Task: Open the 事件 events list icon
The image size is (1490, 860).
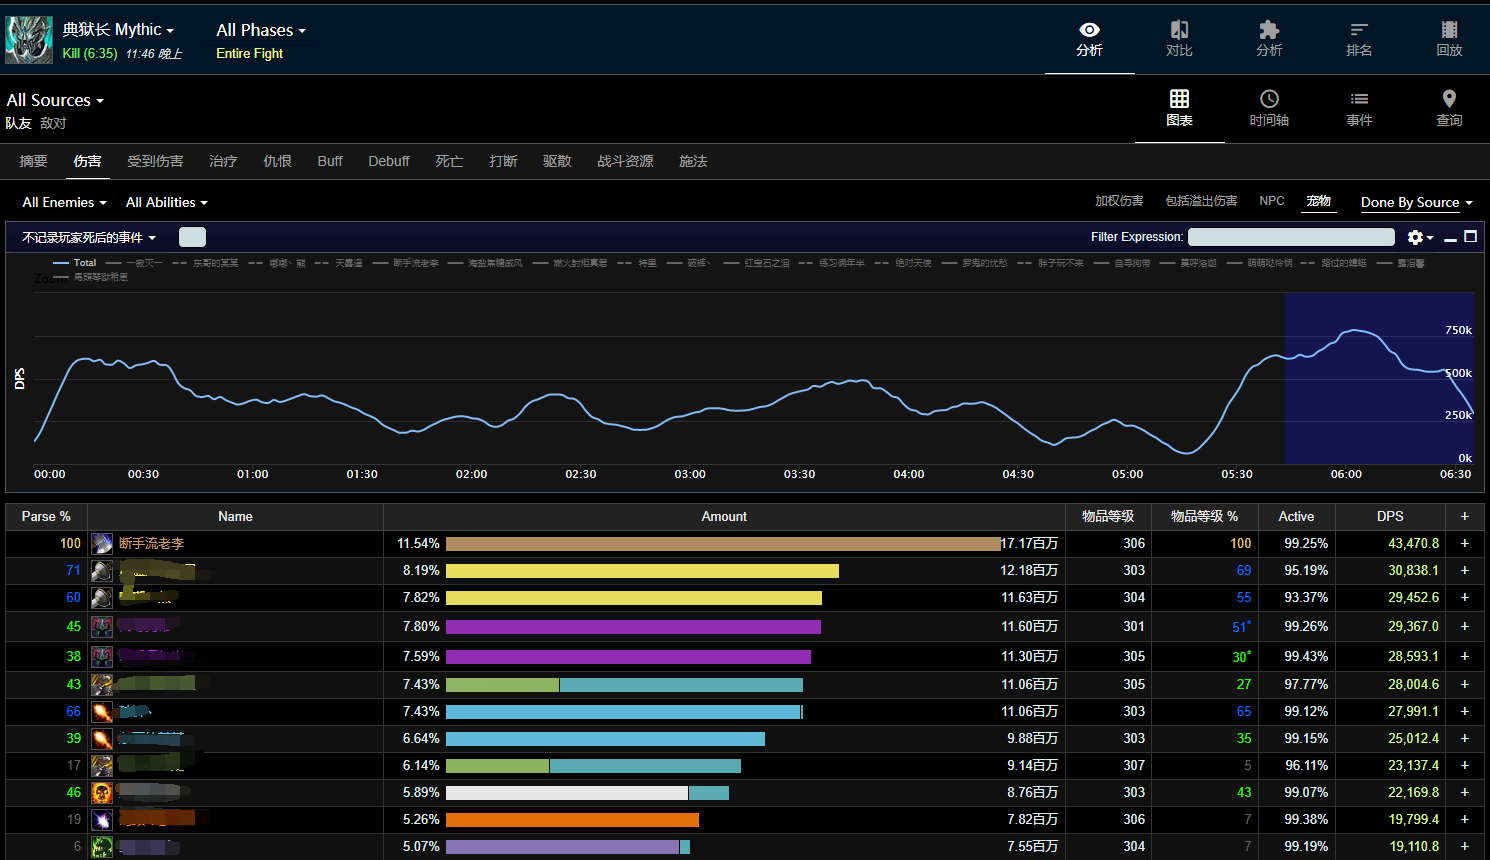Action: click(1359, 108)
